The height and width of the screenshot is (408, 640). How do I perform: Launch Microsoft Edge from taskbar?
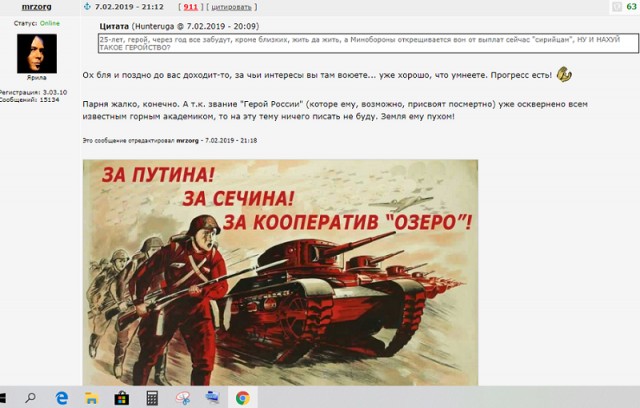61,398
